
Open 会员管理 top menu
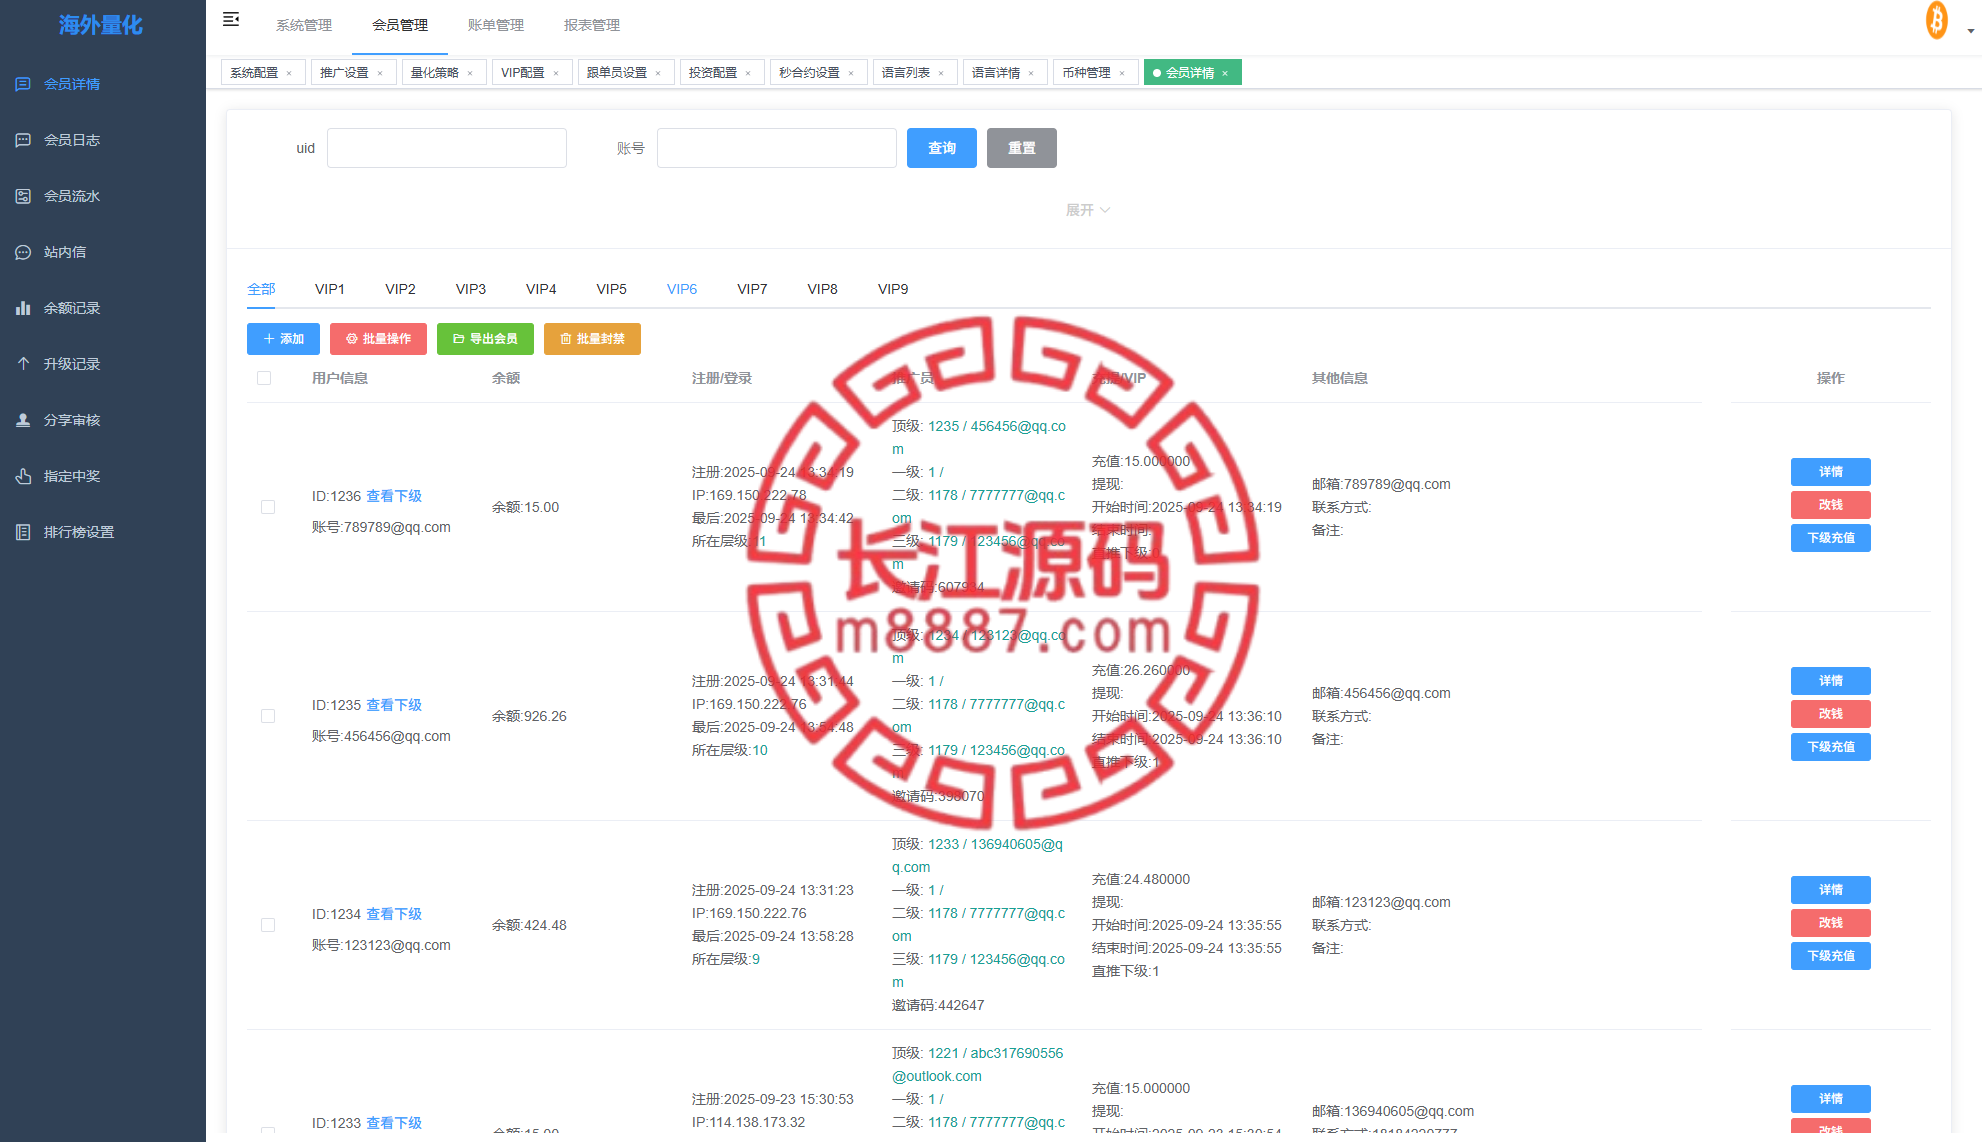tap(400, 25)
